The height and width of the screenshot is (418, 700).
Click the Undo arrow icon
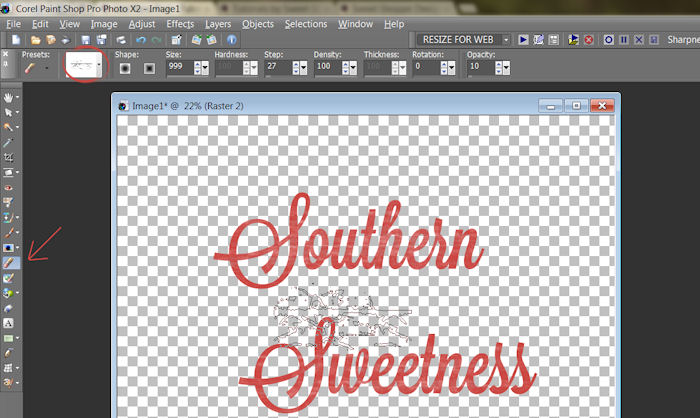[139, 40]
